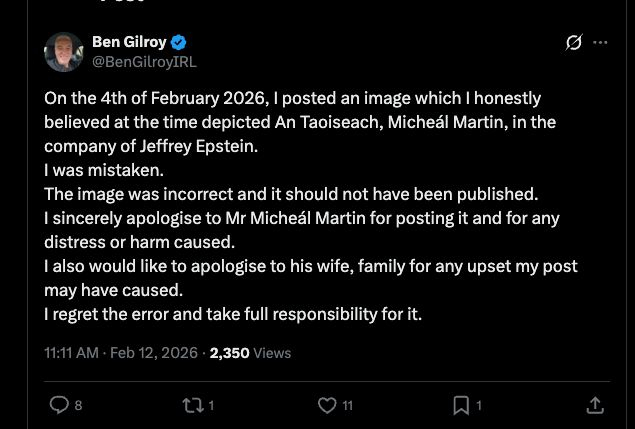Image resolution: width=635 pixels, height=429 pixels.
Task: Bookmark this post using the bookmark icon
Action: click(461, 405)
